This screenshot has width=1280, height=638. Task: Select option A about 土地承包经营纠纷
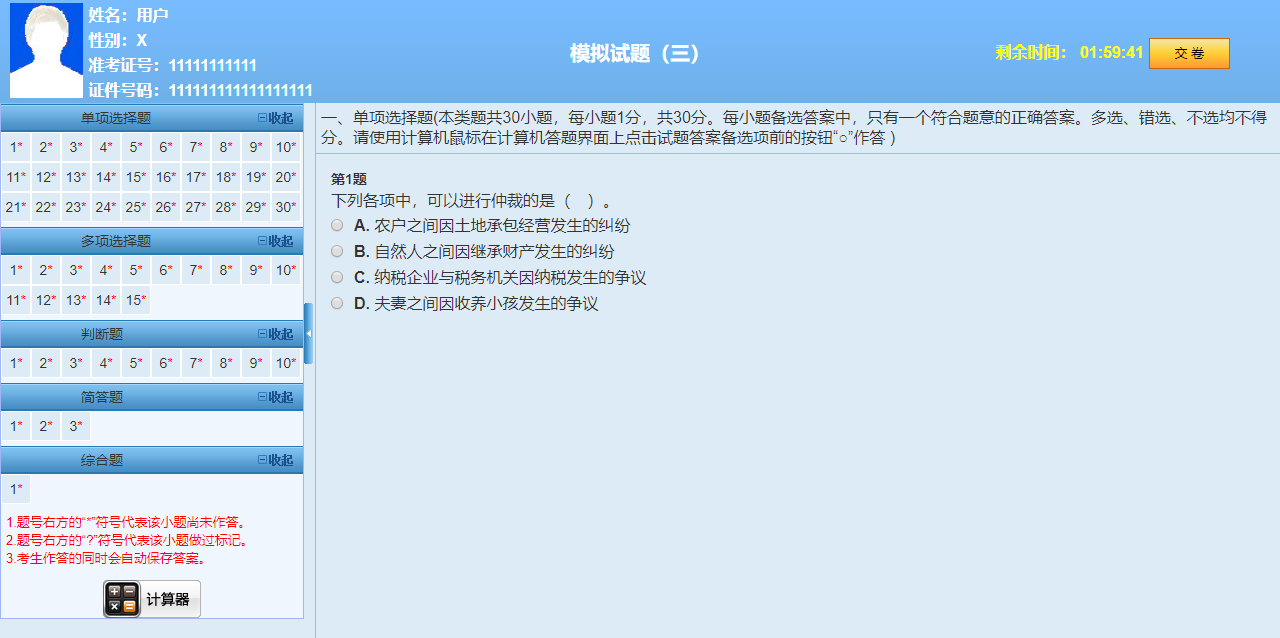pyautogui.click(x=337, y=224)
